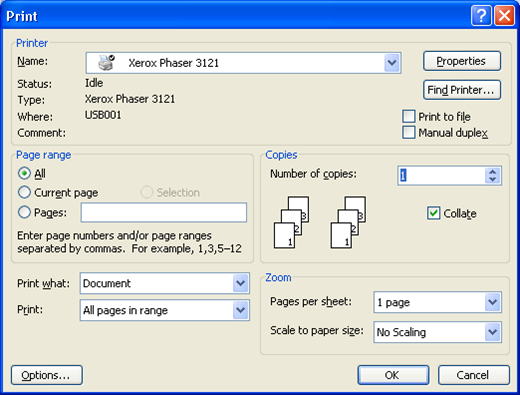Close the Print dialog with X
The height and width of the screenshot is (395, 520).
tap(504, 16)
